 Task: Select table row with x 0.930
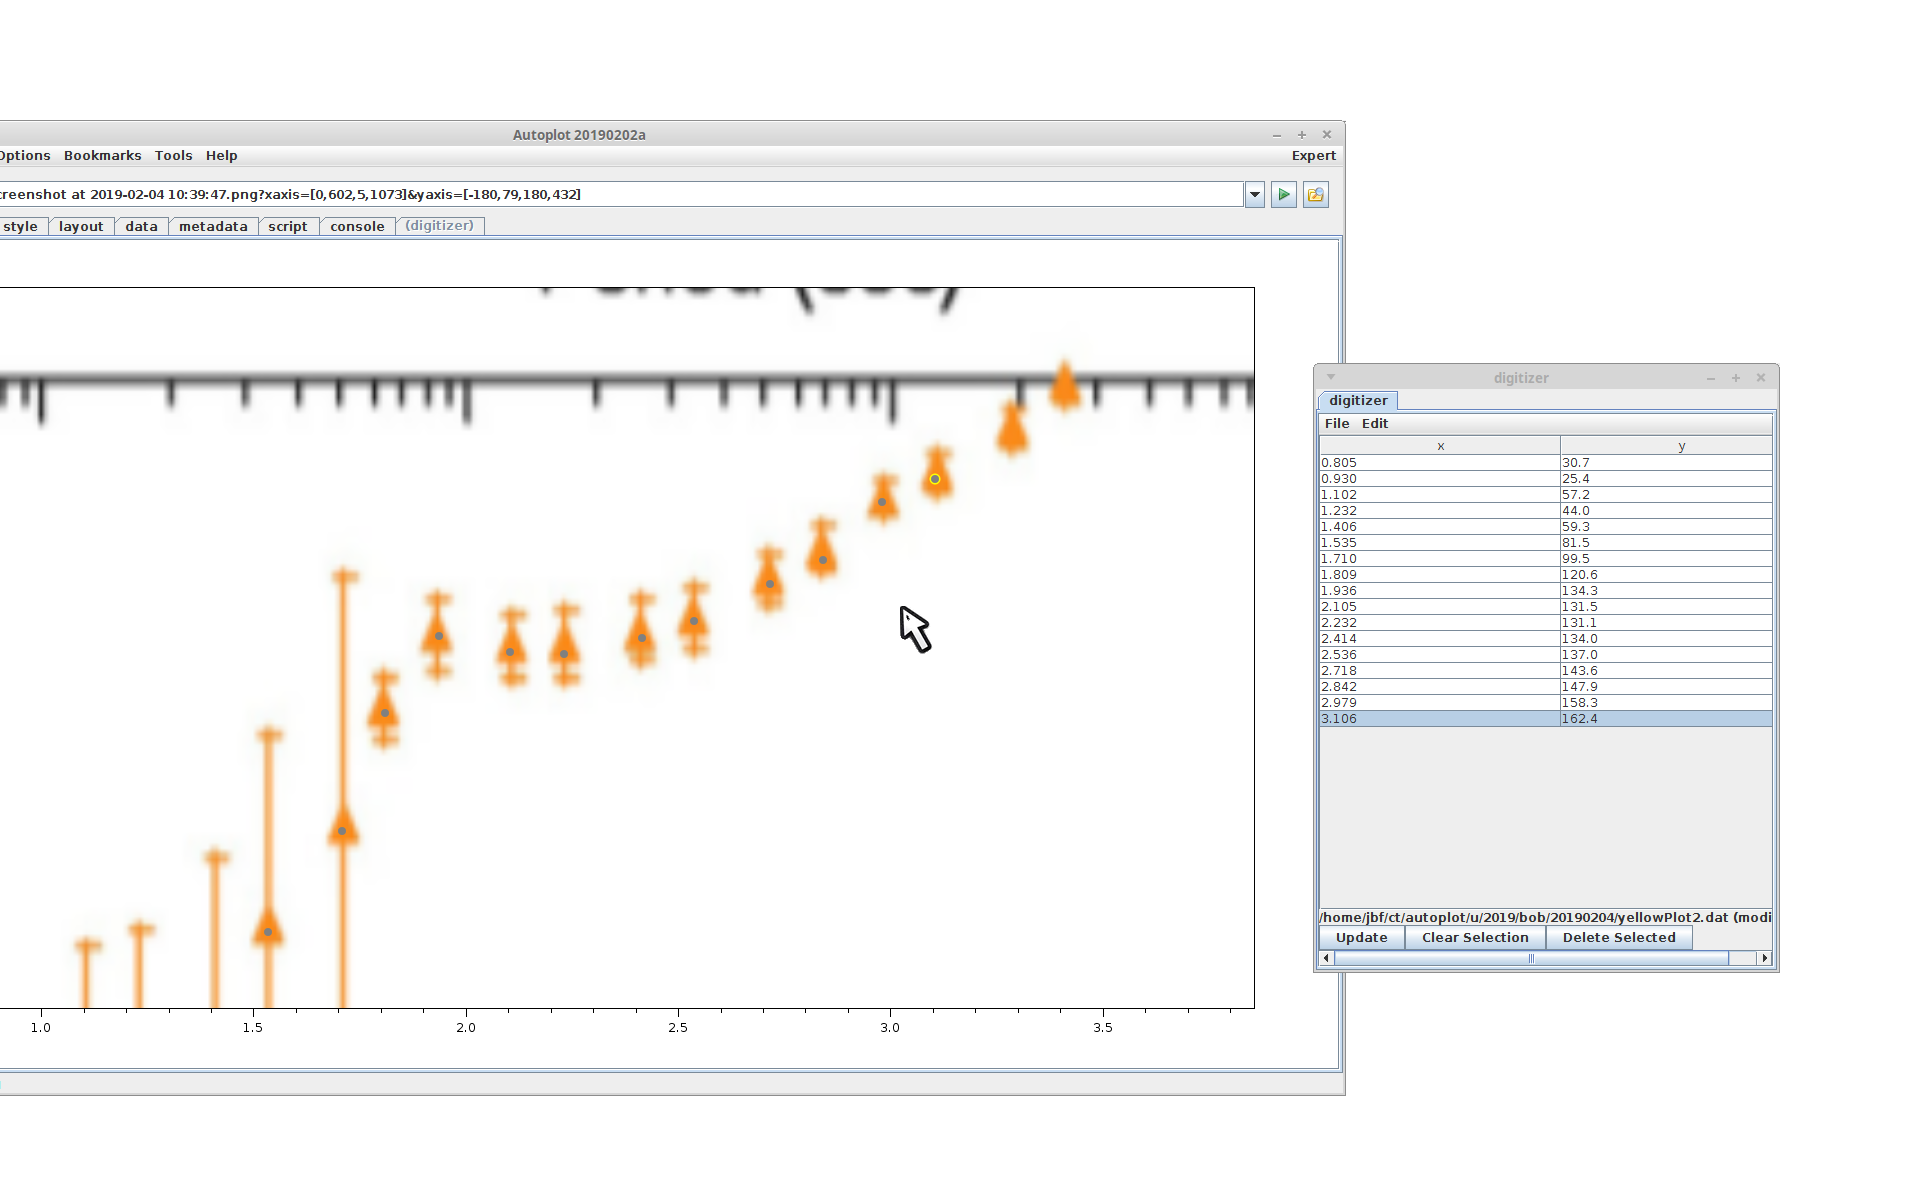[x=1546, y=479]
